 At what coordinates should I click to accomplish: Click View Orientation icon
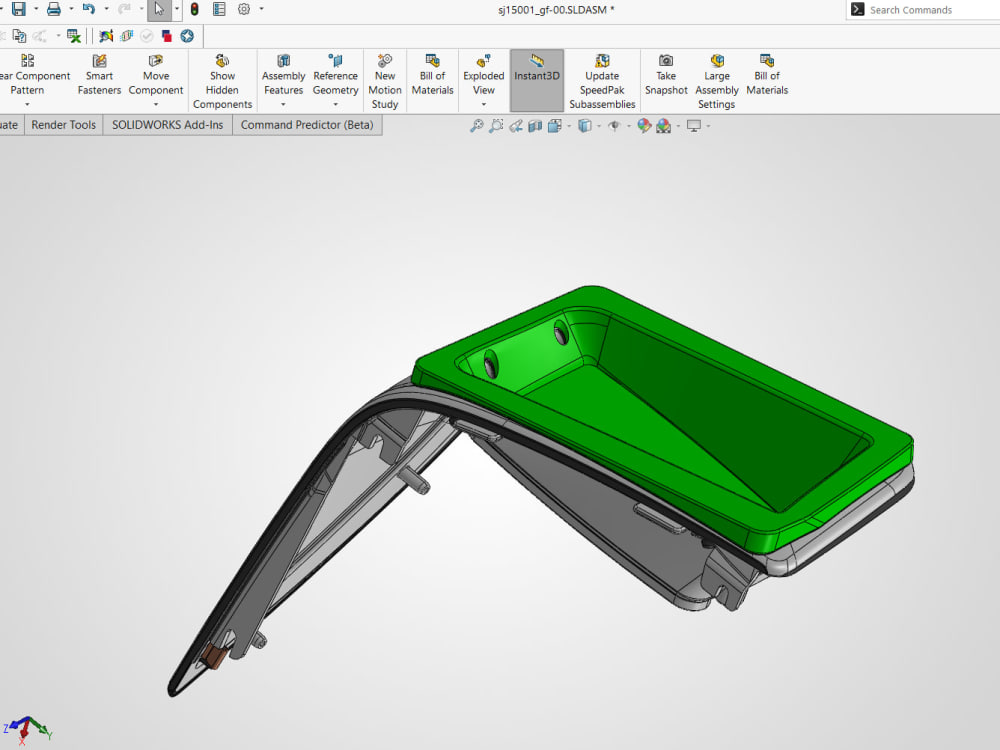coord(555,126)
